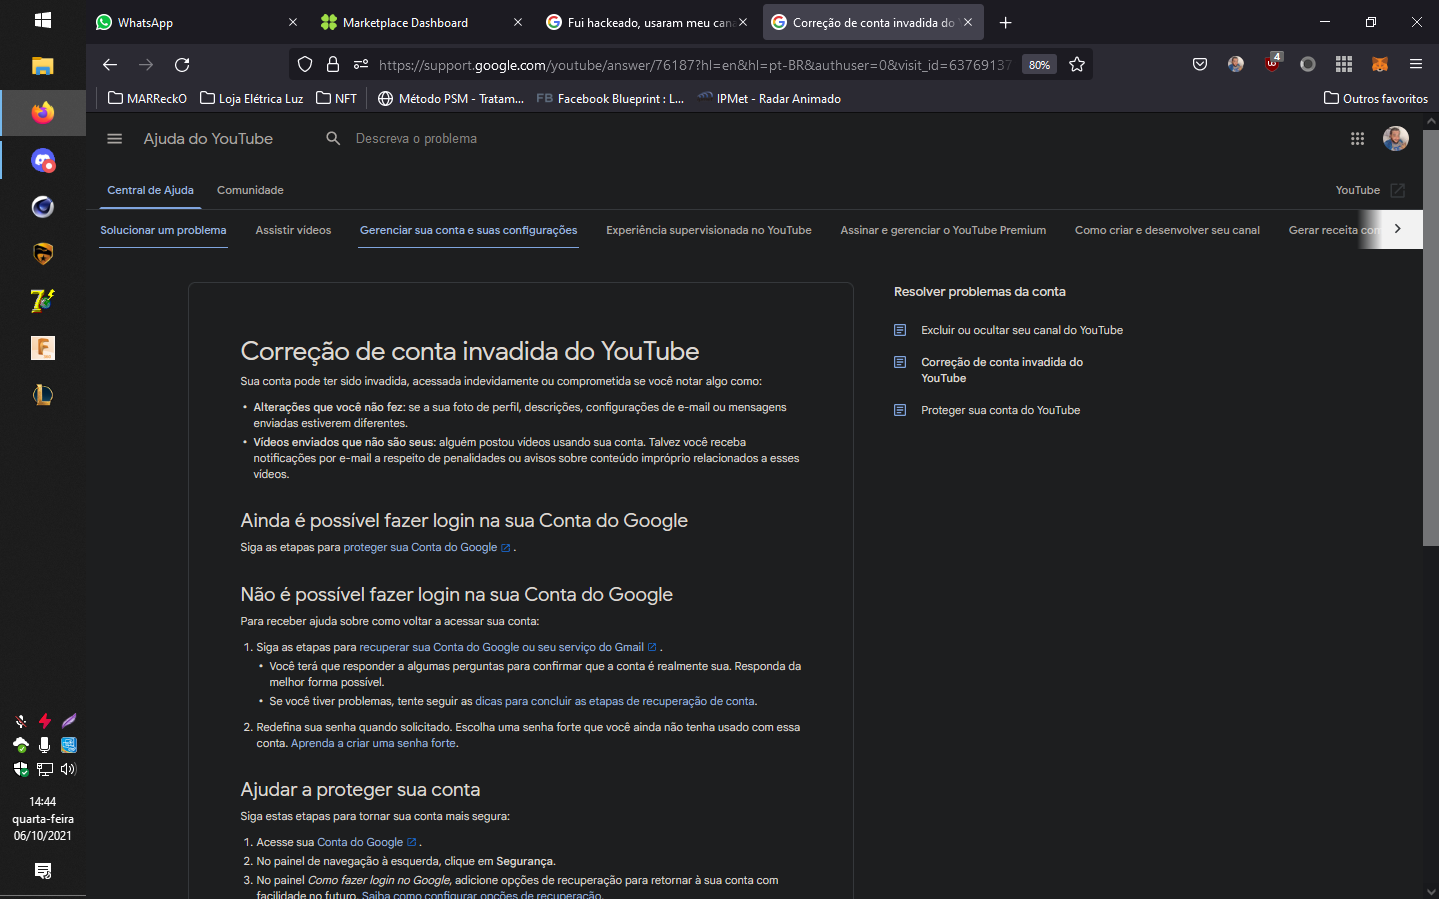Open Gerenciar sua conta e suas configurações
This screenshot has height=899, width=1439.
click(x=468, y=230)
